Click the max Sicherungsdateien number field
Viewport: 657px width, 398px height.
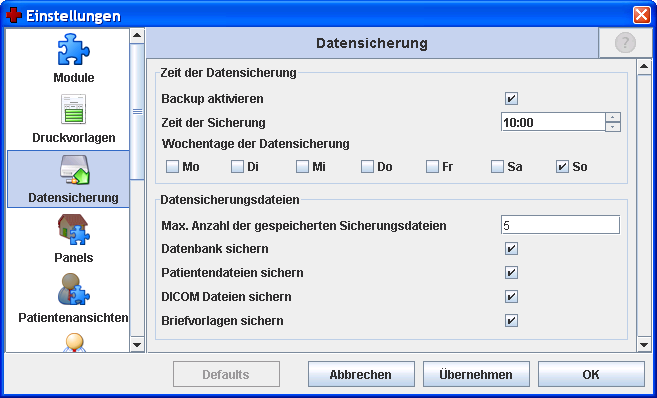[560, 225]
